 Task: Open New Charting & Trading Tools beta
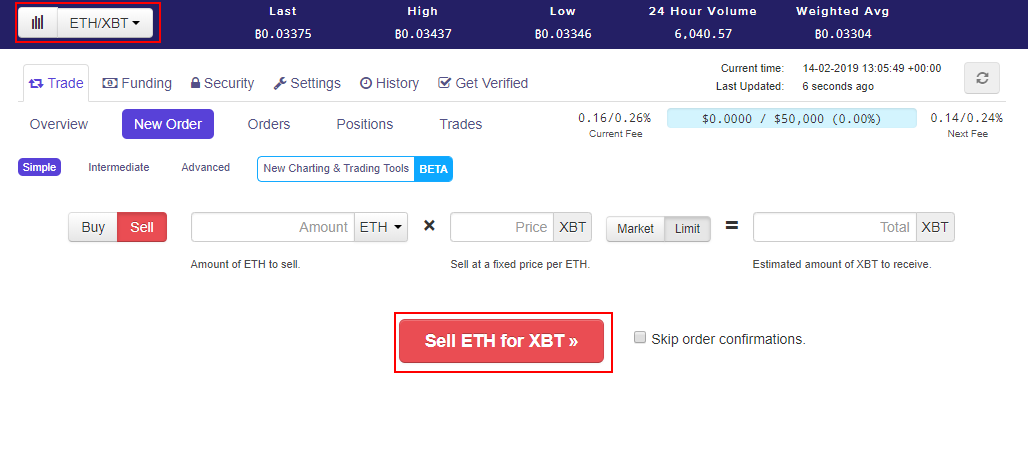354,169
